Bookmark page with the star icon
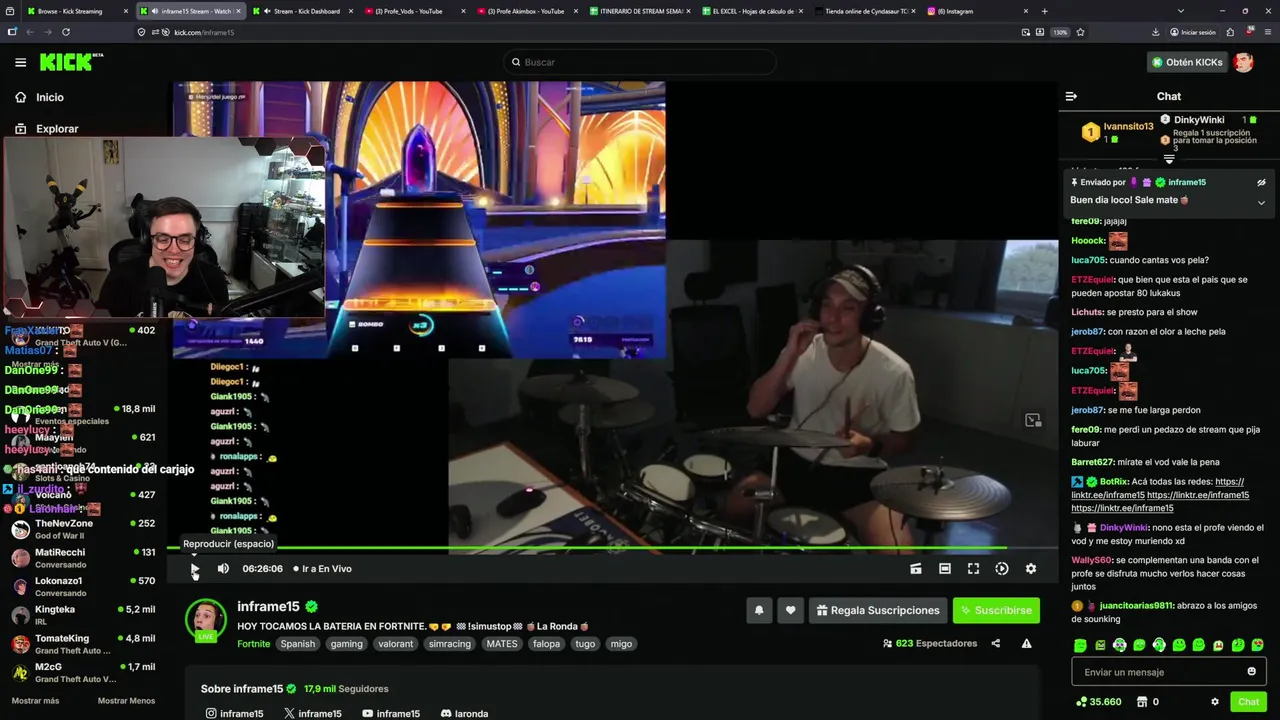 click(1080, 32)
